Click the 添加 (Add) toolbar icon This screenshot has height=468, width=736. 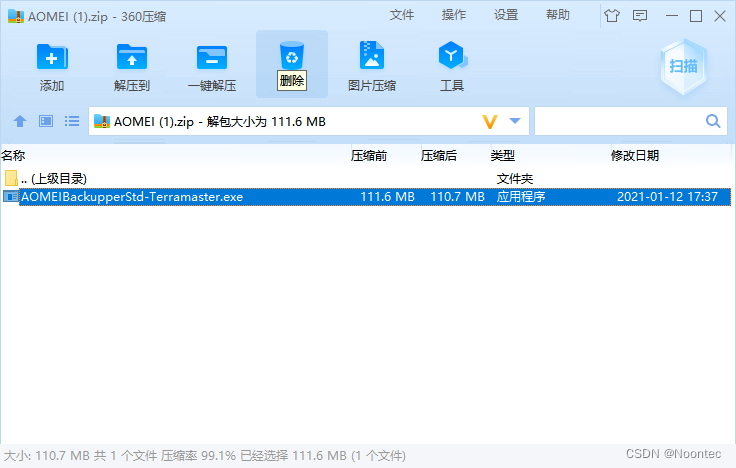point(52,57)
